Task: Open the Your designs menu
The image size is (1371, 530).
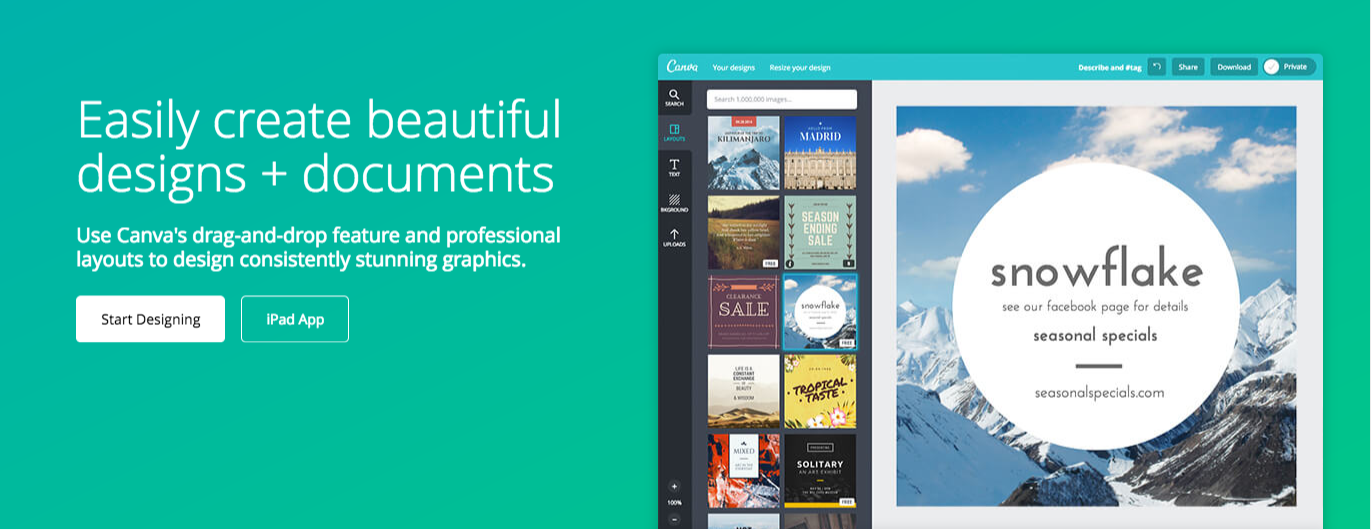Action: [733, 68]
